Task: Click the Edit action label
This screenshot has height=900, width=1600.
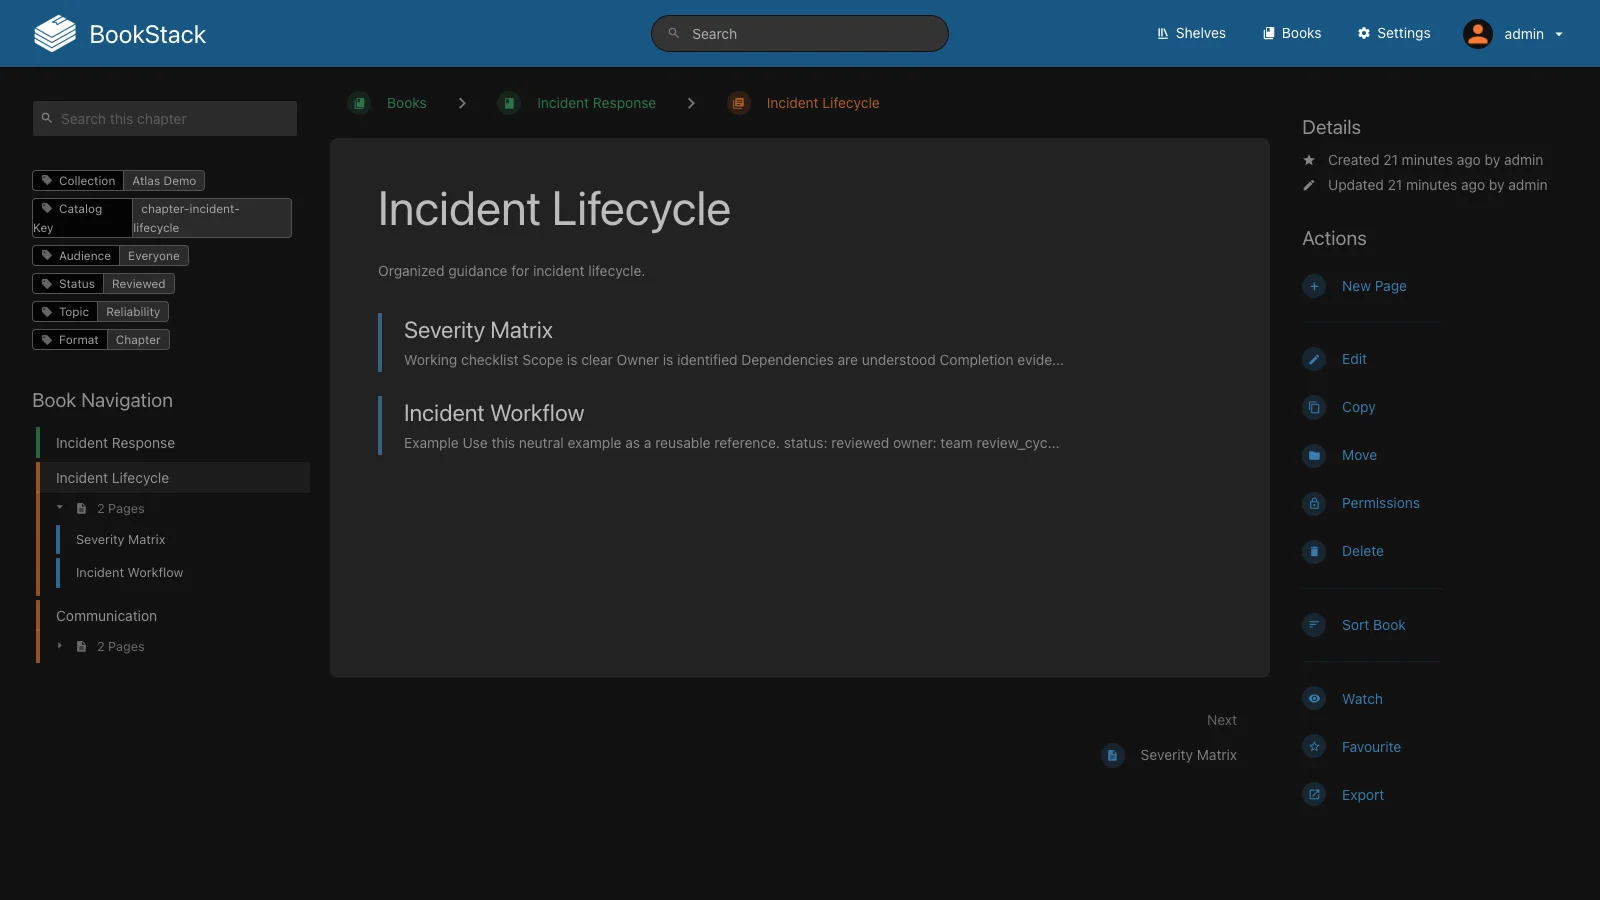Action: pos(1354,359)
